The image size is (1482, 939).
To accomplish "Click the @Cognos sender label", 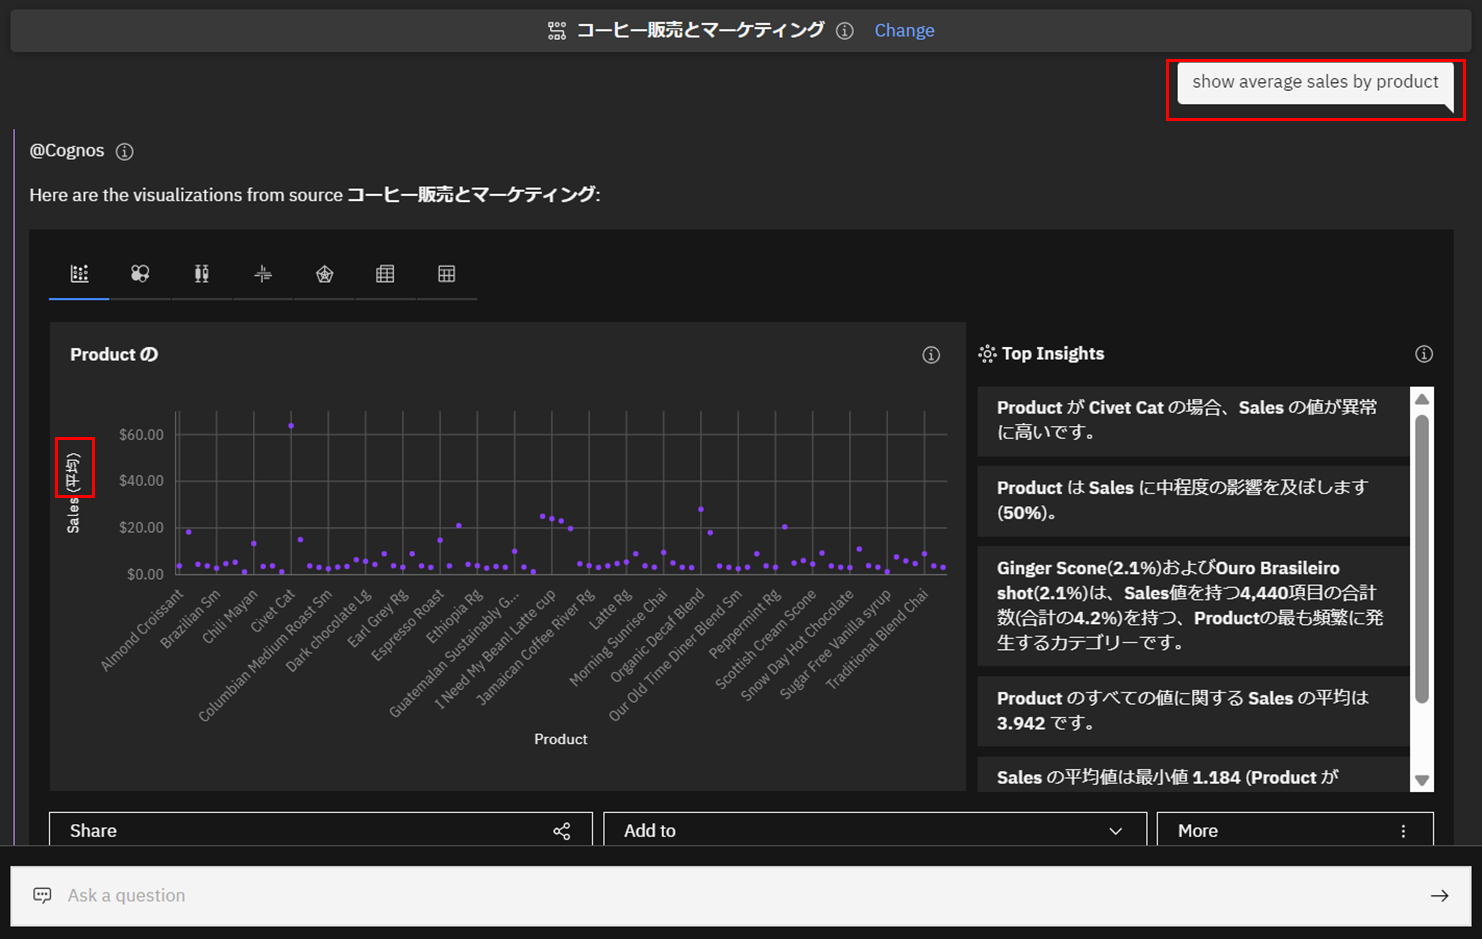I will coord(67,151).
